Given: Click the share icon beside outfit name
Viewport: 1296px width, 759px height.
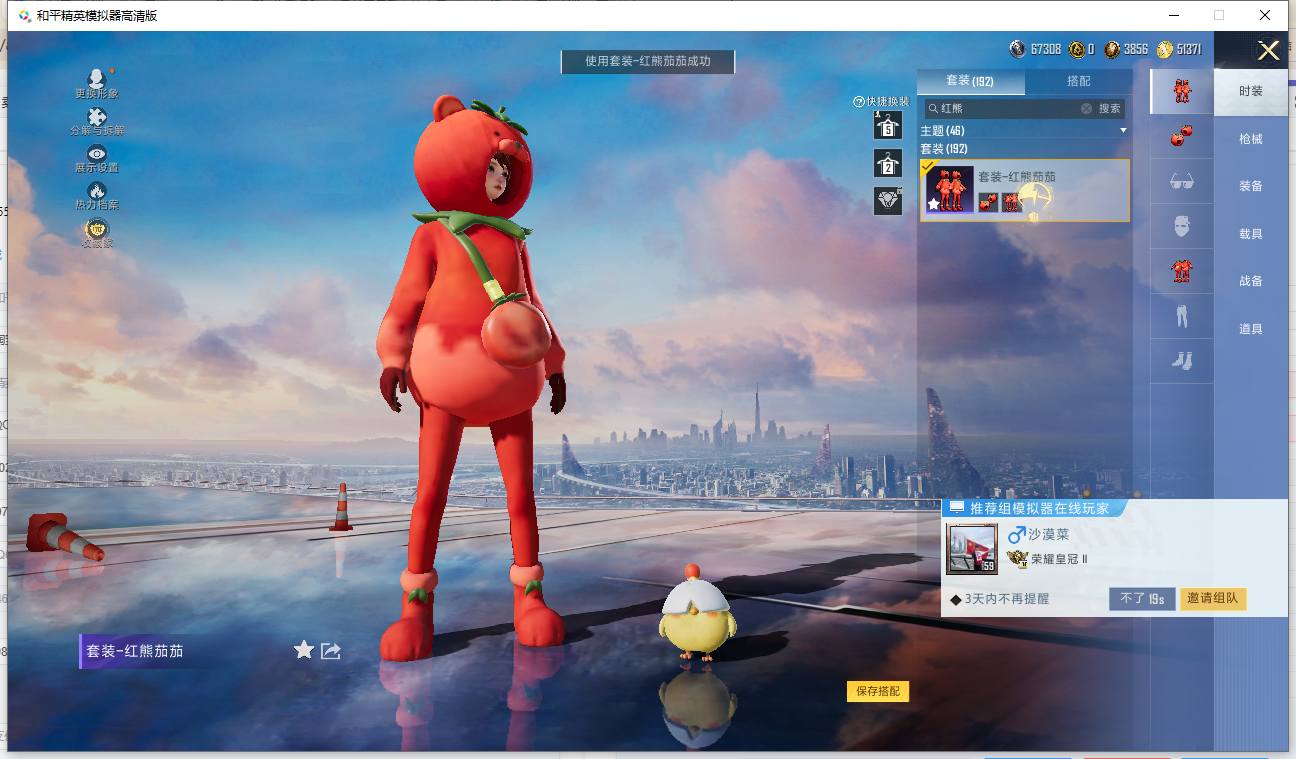Looking at the screenshot, I should pos(331,651).
